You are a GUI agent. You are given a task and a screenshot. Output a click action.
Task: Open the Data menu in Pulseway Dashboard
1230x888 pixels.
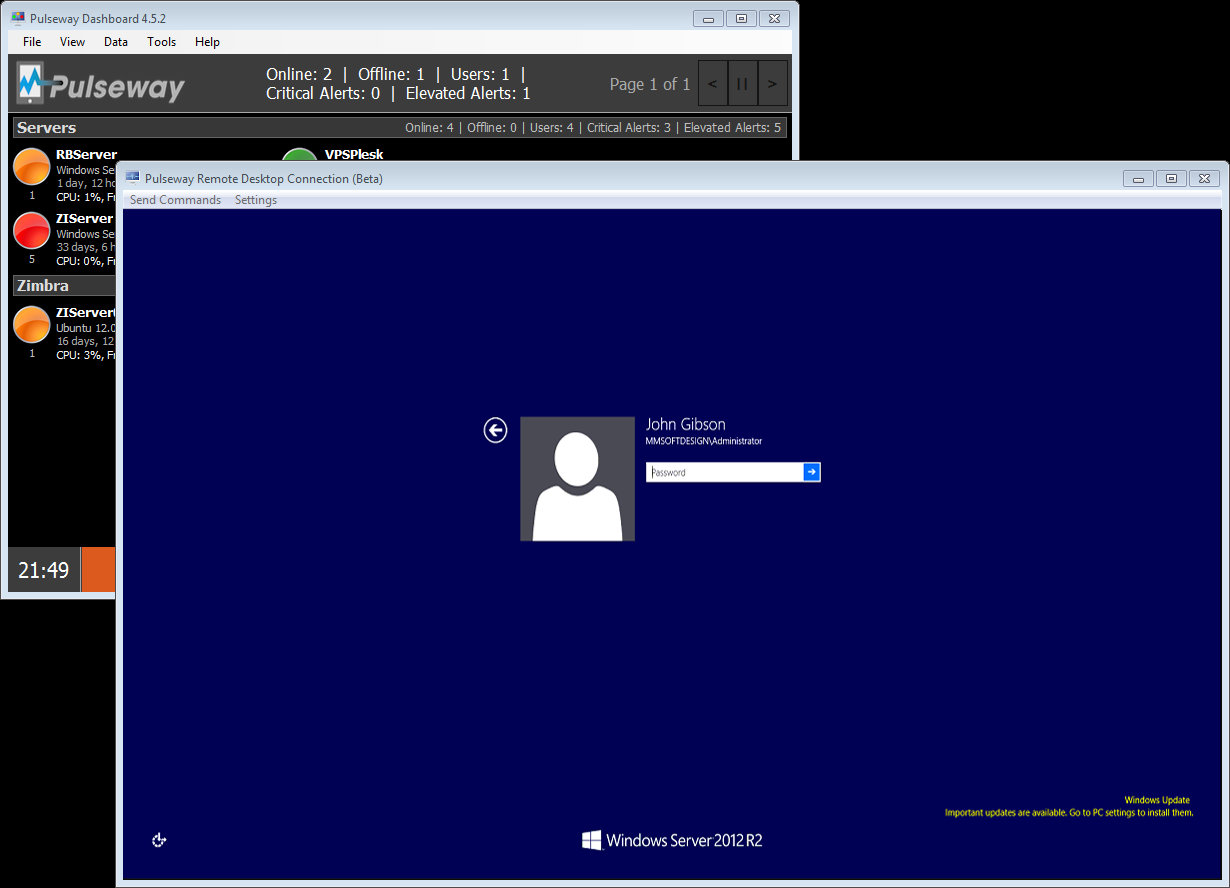[x=116, y=42]
